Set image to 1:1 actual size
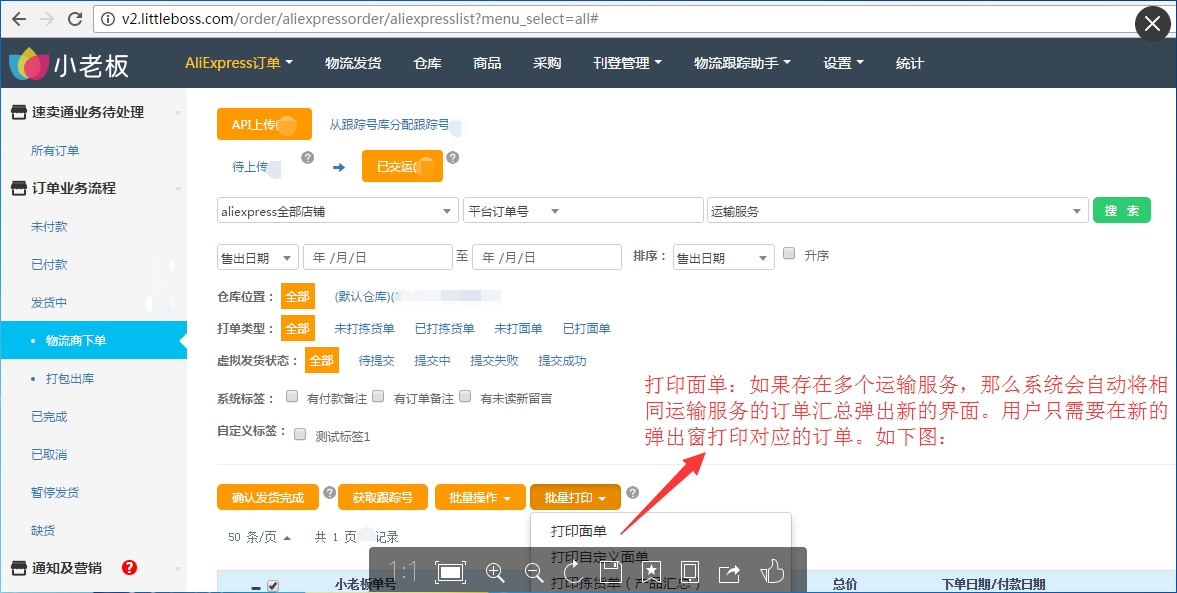1177x593 pixels. click(402, 572)
